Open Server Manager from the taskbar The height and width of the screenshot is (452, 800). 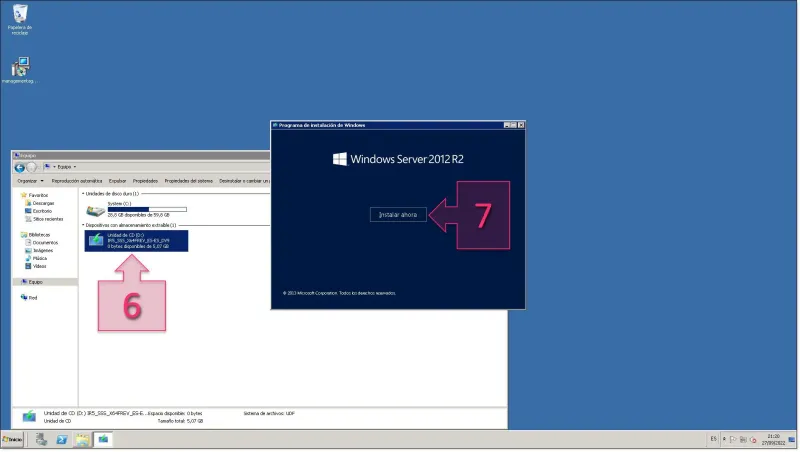tap(41, 439)
